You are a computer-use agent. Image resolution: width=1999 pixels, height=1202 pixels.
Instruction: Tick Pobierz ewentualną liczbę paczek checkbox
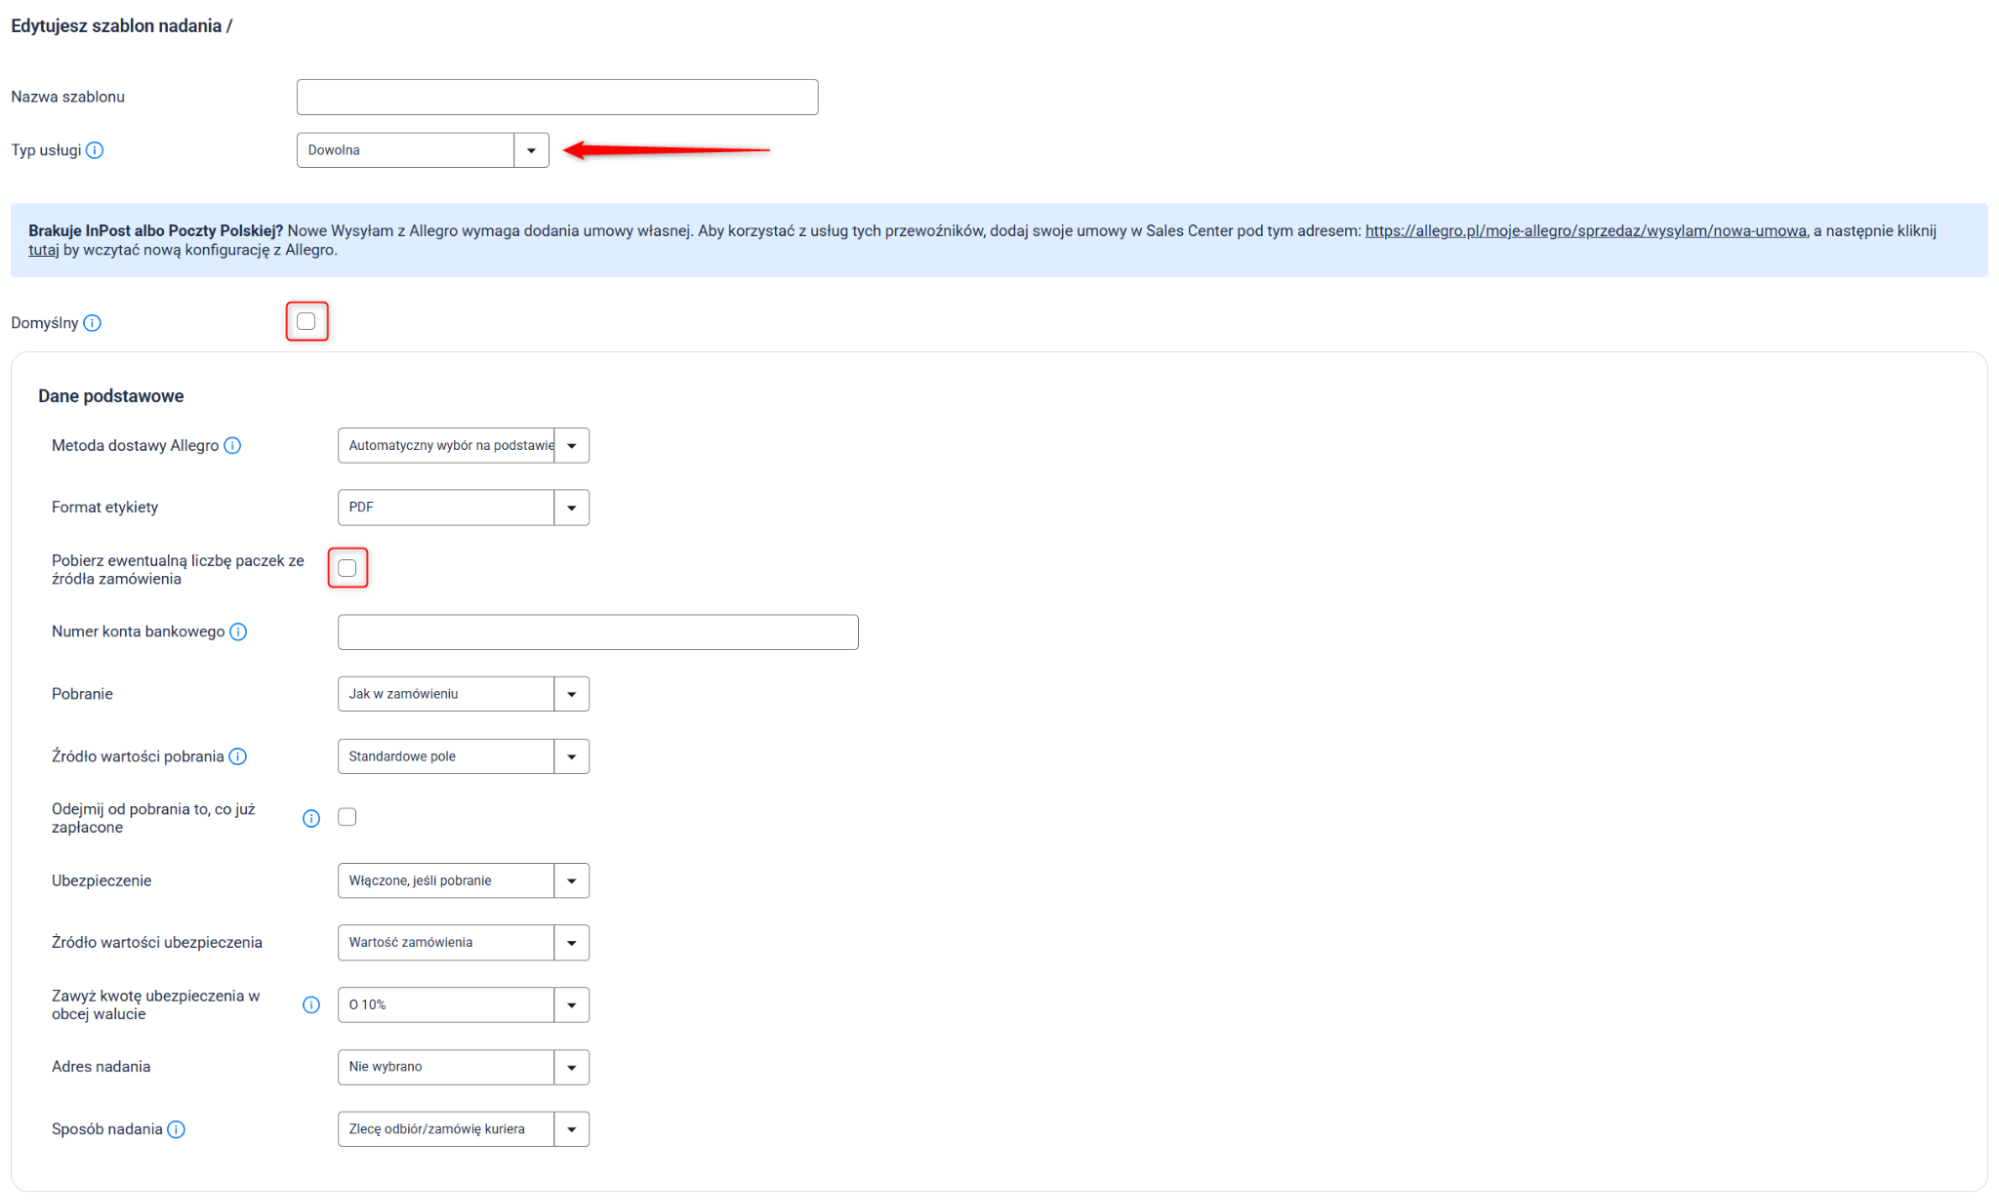pyautogui.click(x=347, y=569)
